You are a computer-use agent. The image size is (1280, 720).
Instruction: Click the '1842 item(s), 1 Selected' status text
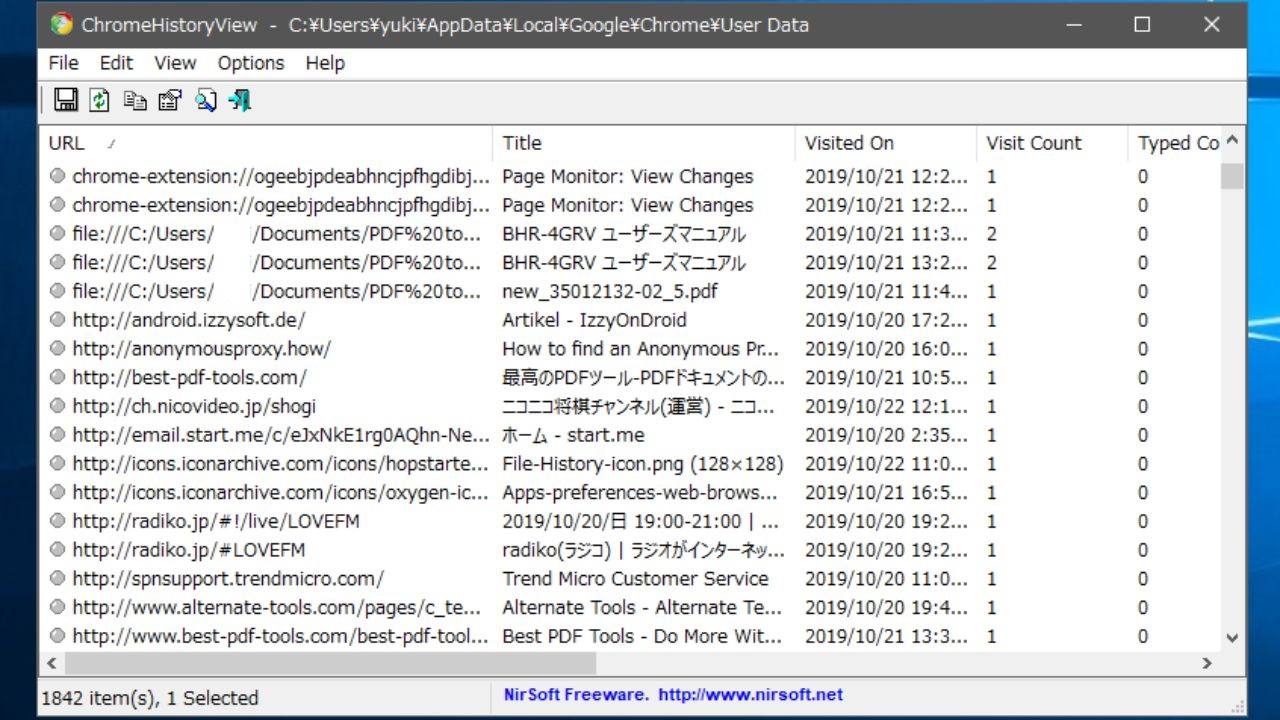[x=150, y=698]
